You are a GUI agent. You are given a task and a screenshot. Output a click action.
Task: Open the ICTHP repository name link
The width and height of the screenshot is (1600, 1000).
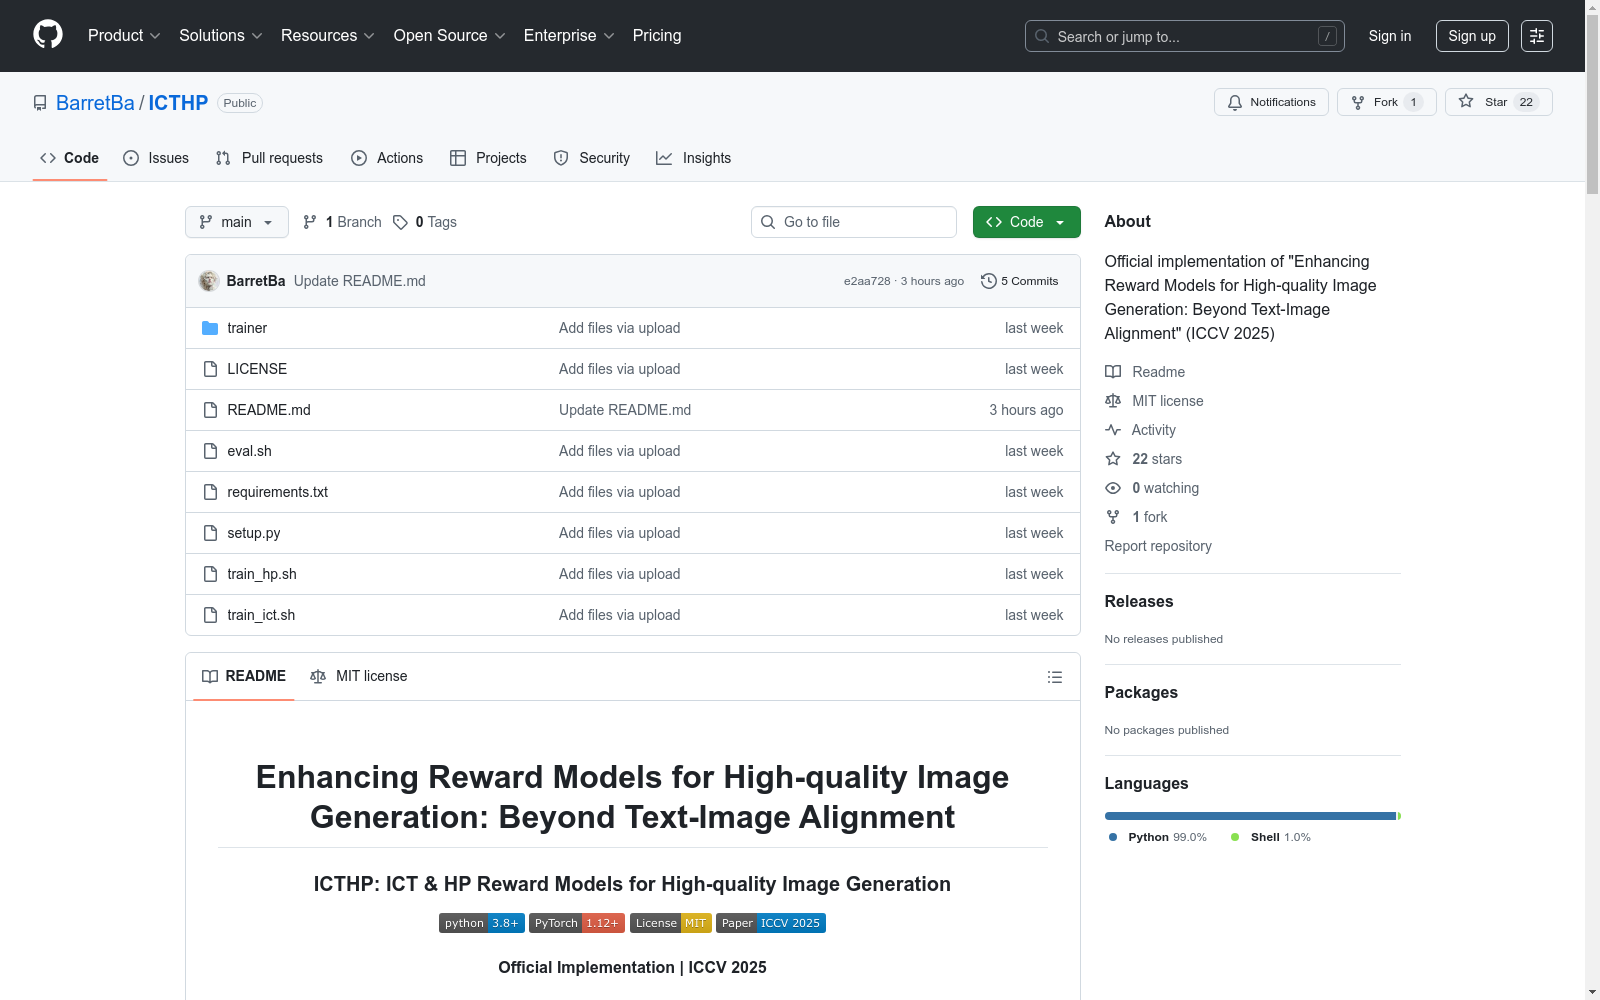click(178, 103)
